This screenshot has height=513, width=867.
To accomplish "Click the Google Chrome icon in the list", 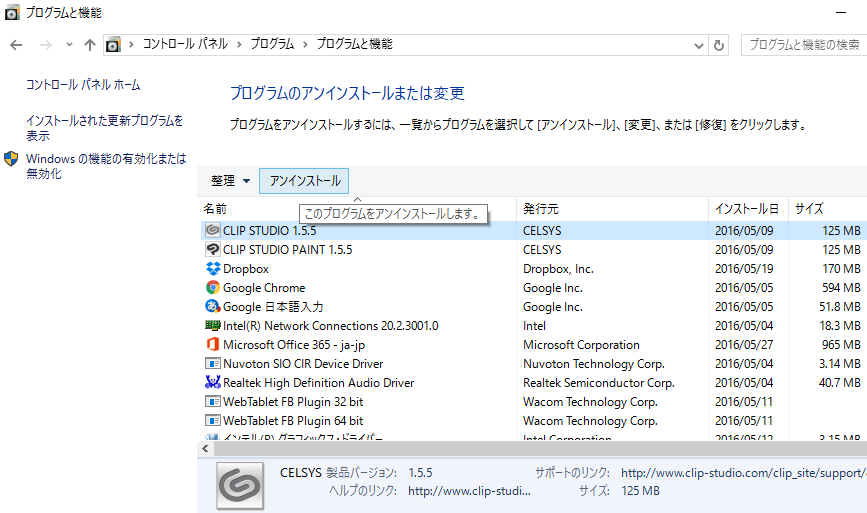I will pyautogui.click(x=212, y=287).
